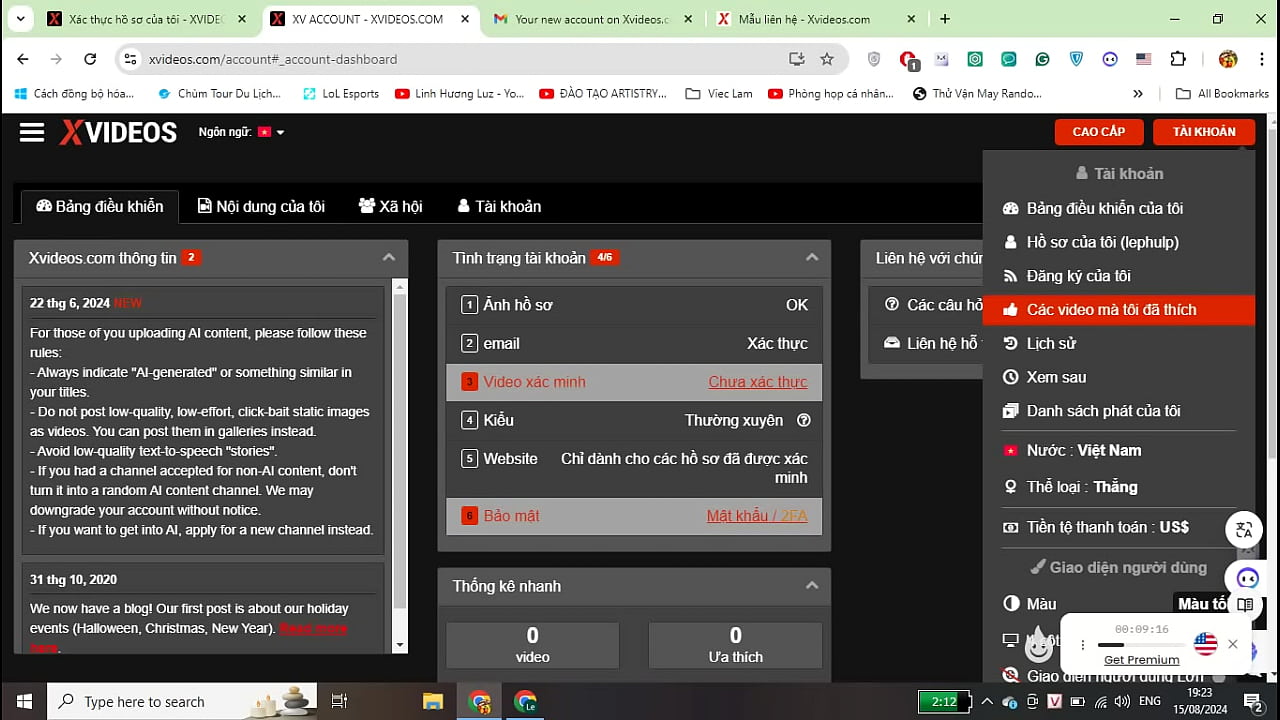Select the Ảnh hồ sơ row

pos(634,305)
